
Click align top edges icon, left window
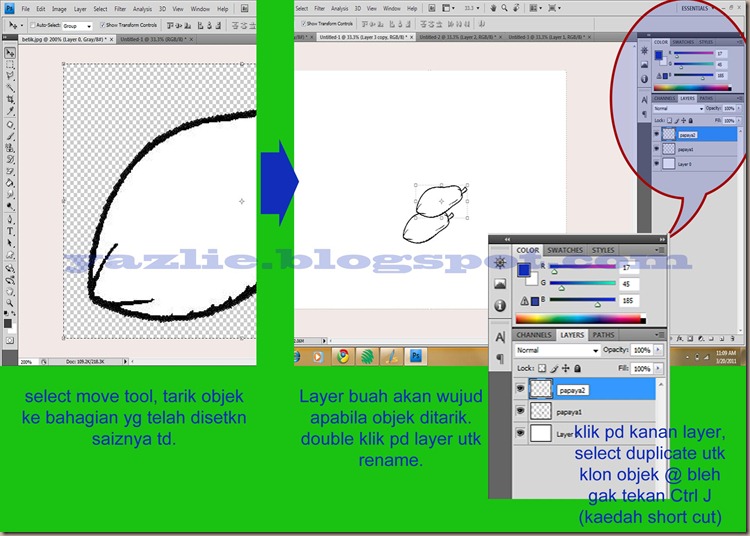(x=170, y=25)
